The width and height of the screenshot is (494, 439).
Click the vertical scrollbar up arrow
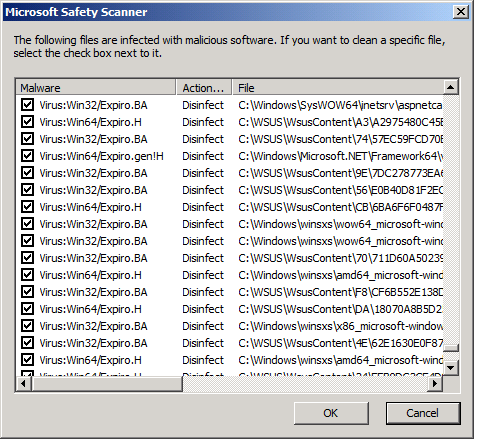451,87
